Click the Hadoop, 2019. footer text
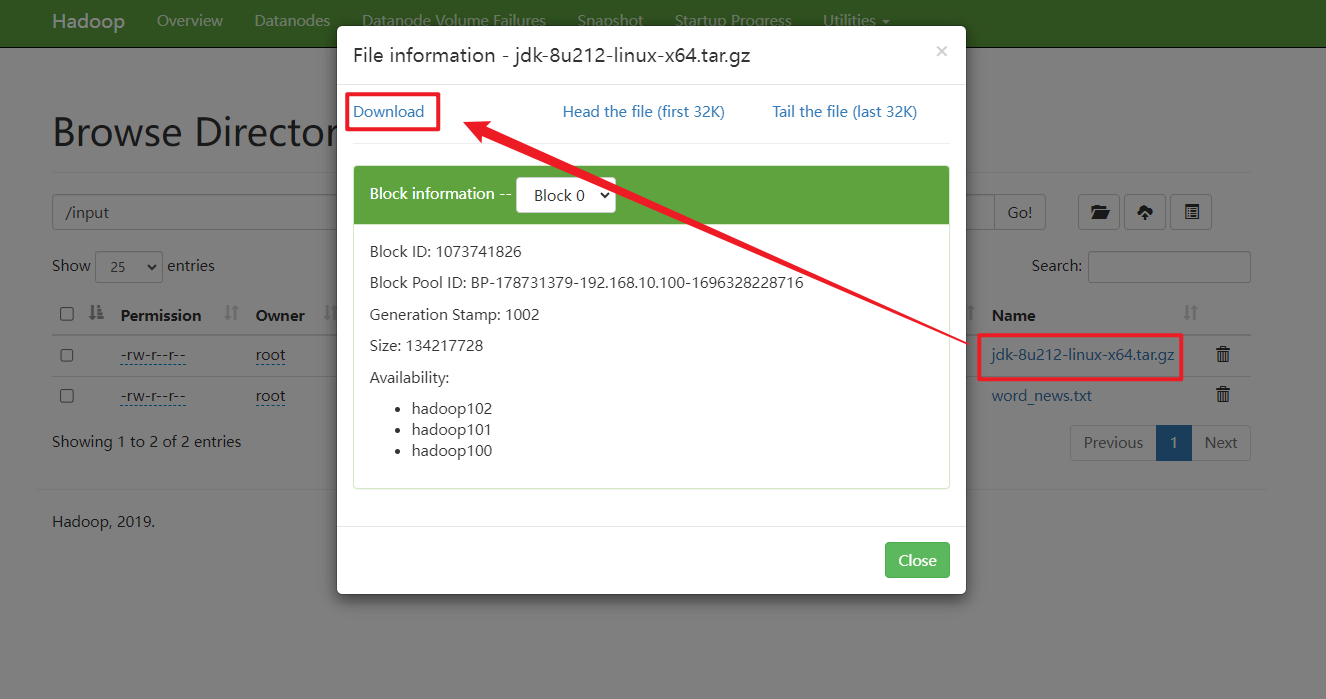The width and height of the screenshot is (1326, 699). (104, 521)
